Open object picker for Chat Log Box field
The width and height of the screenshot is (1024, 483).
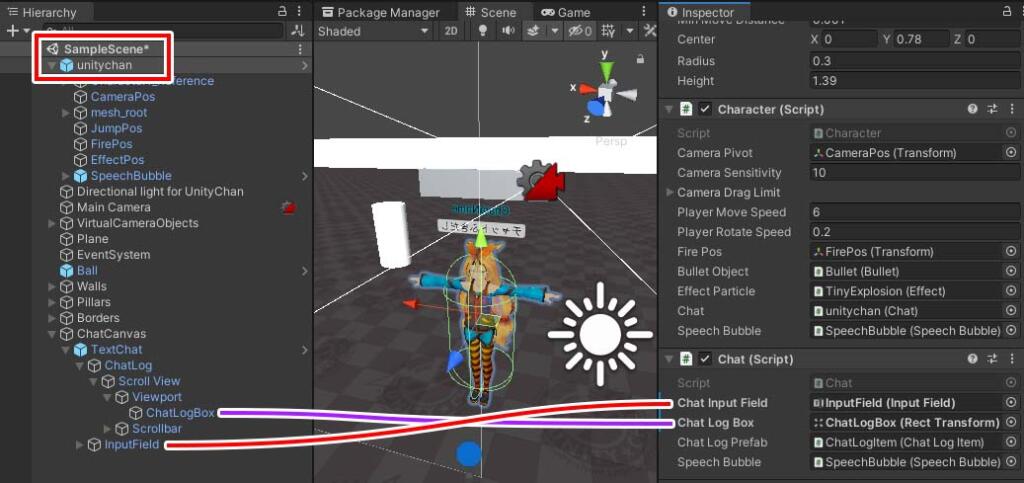click(x=1011, y=422)
